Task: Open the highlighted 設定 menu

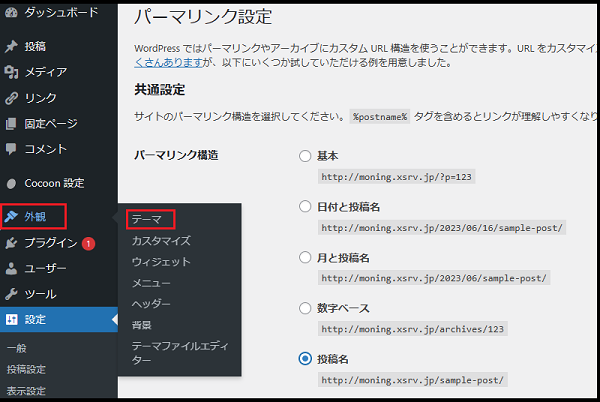Action: point(59,319)
